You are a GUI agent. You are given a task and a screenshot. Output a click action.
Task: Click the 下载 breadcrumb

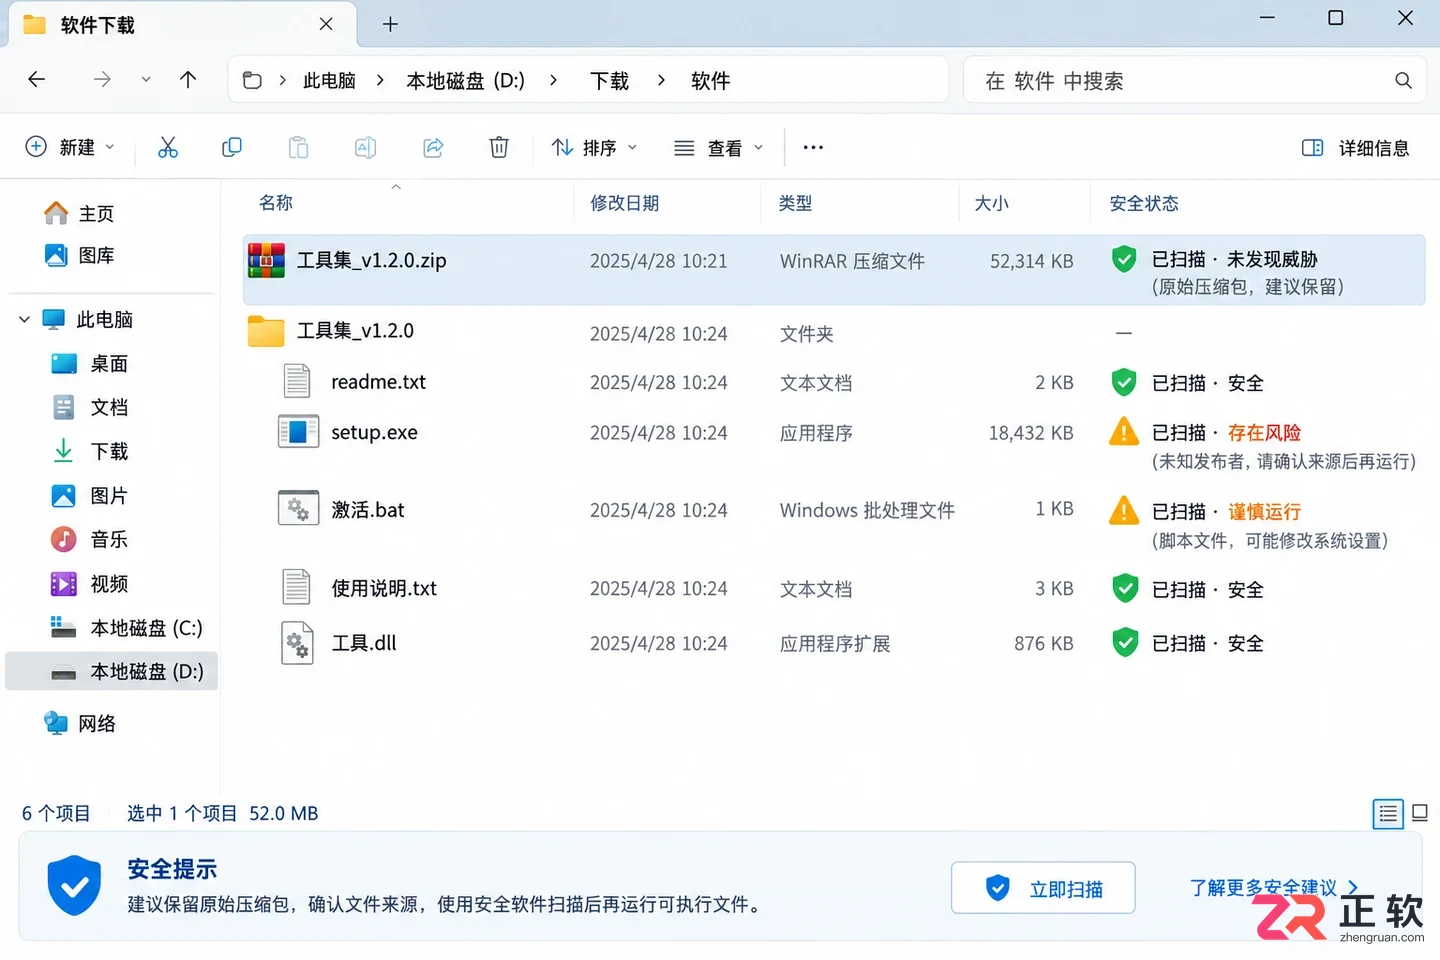tap(610, 81)
